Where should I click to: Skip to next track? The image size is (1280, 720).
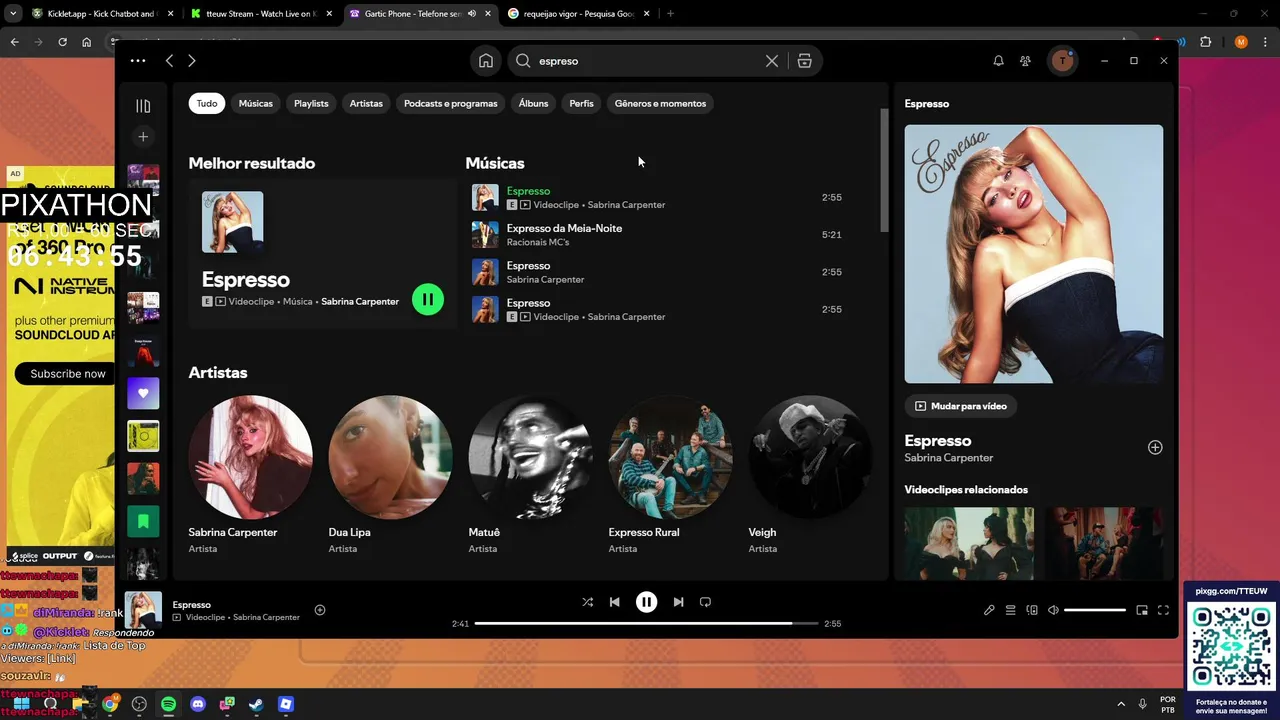coord(678,602)
